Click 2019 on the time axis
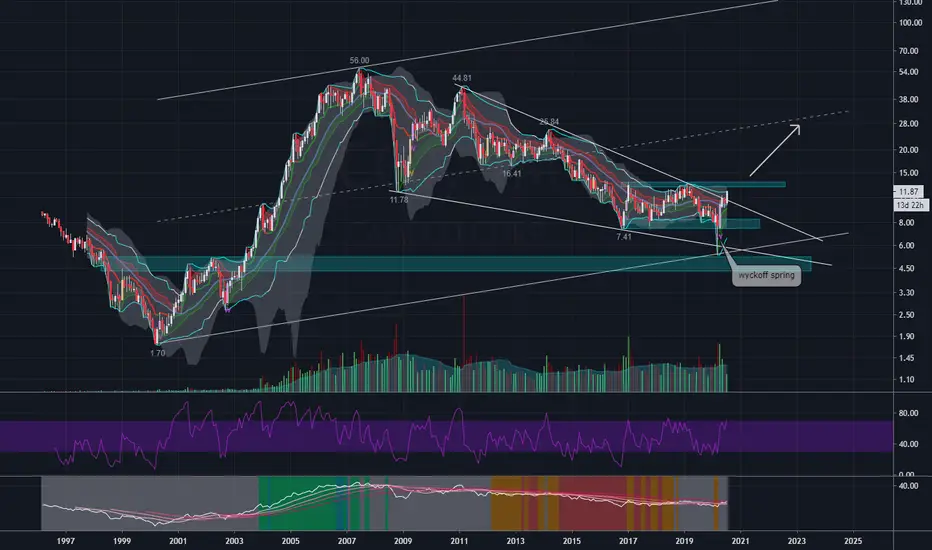Viewport: 932px width, 550px height. click(x=684, y=540)
